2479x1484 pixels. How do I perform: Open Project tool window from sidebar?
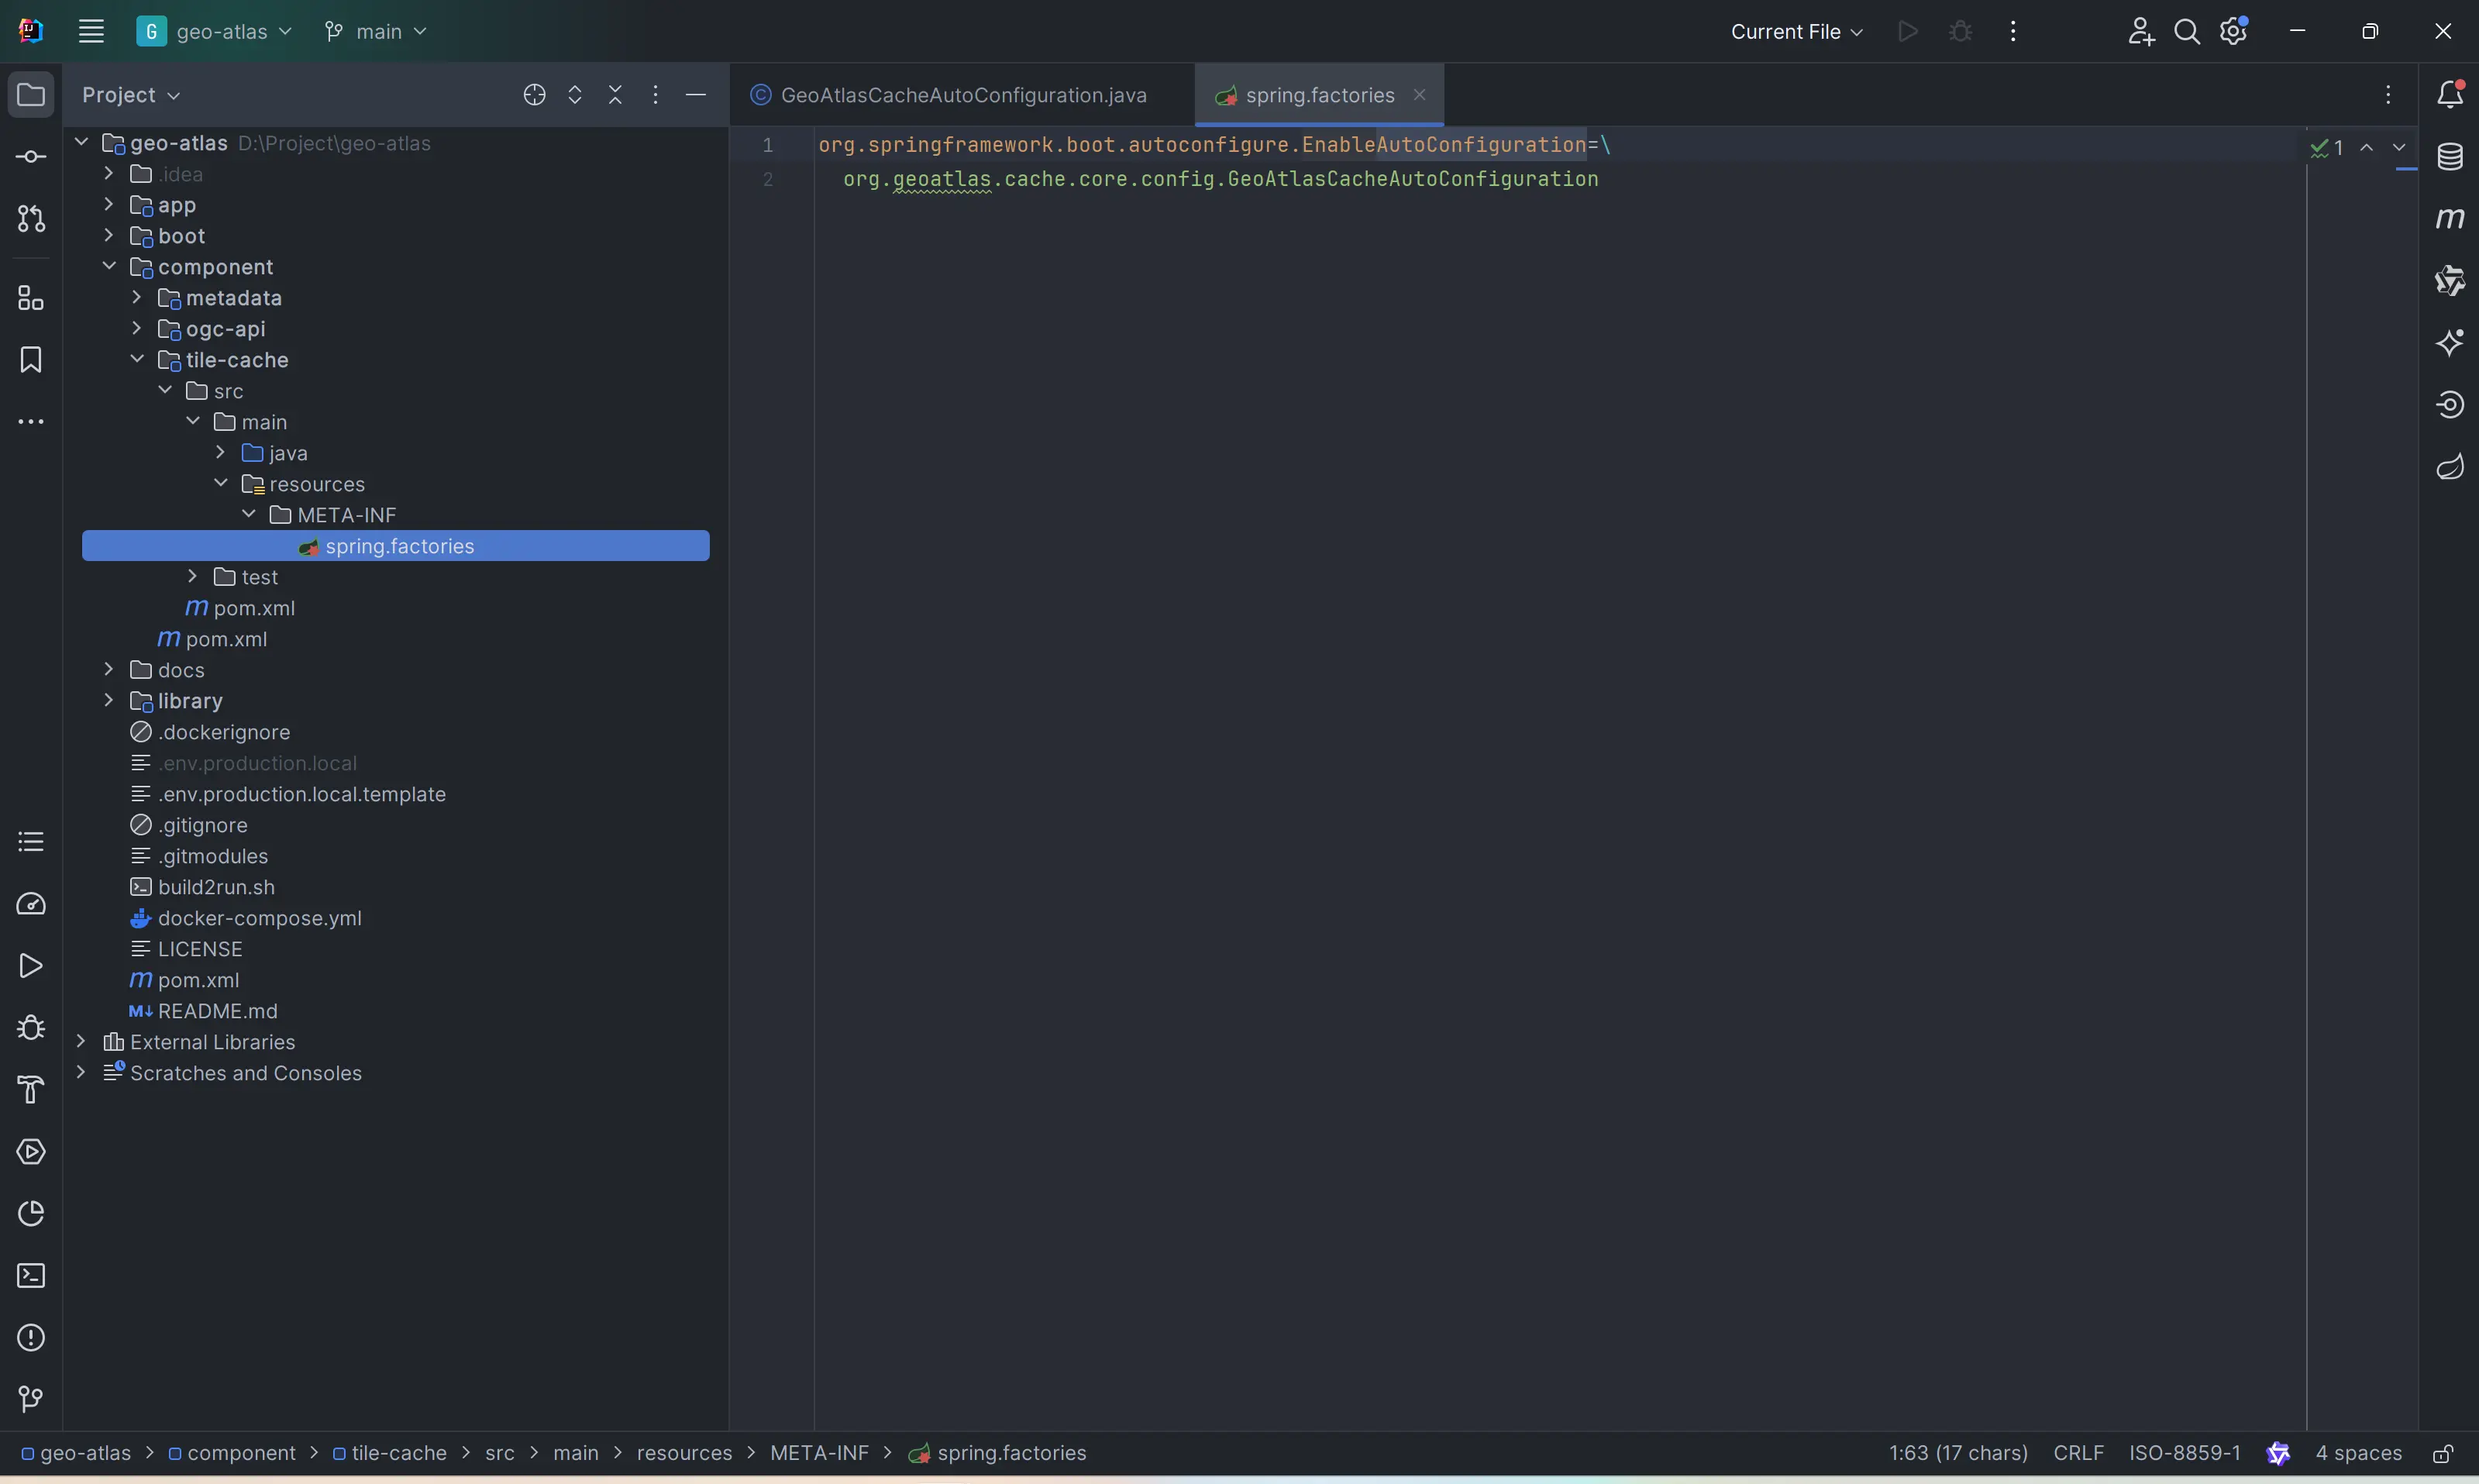pos(31,95)
